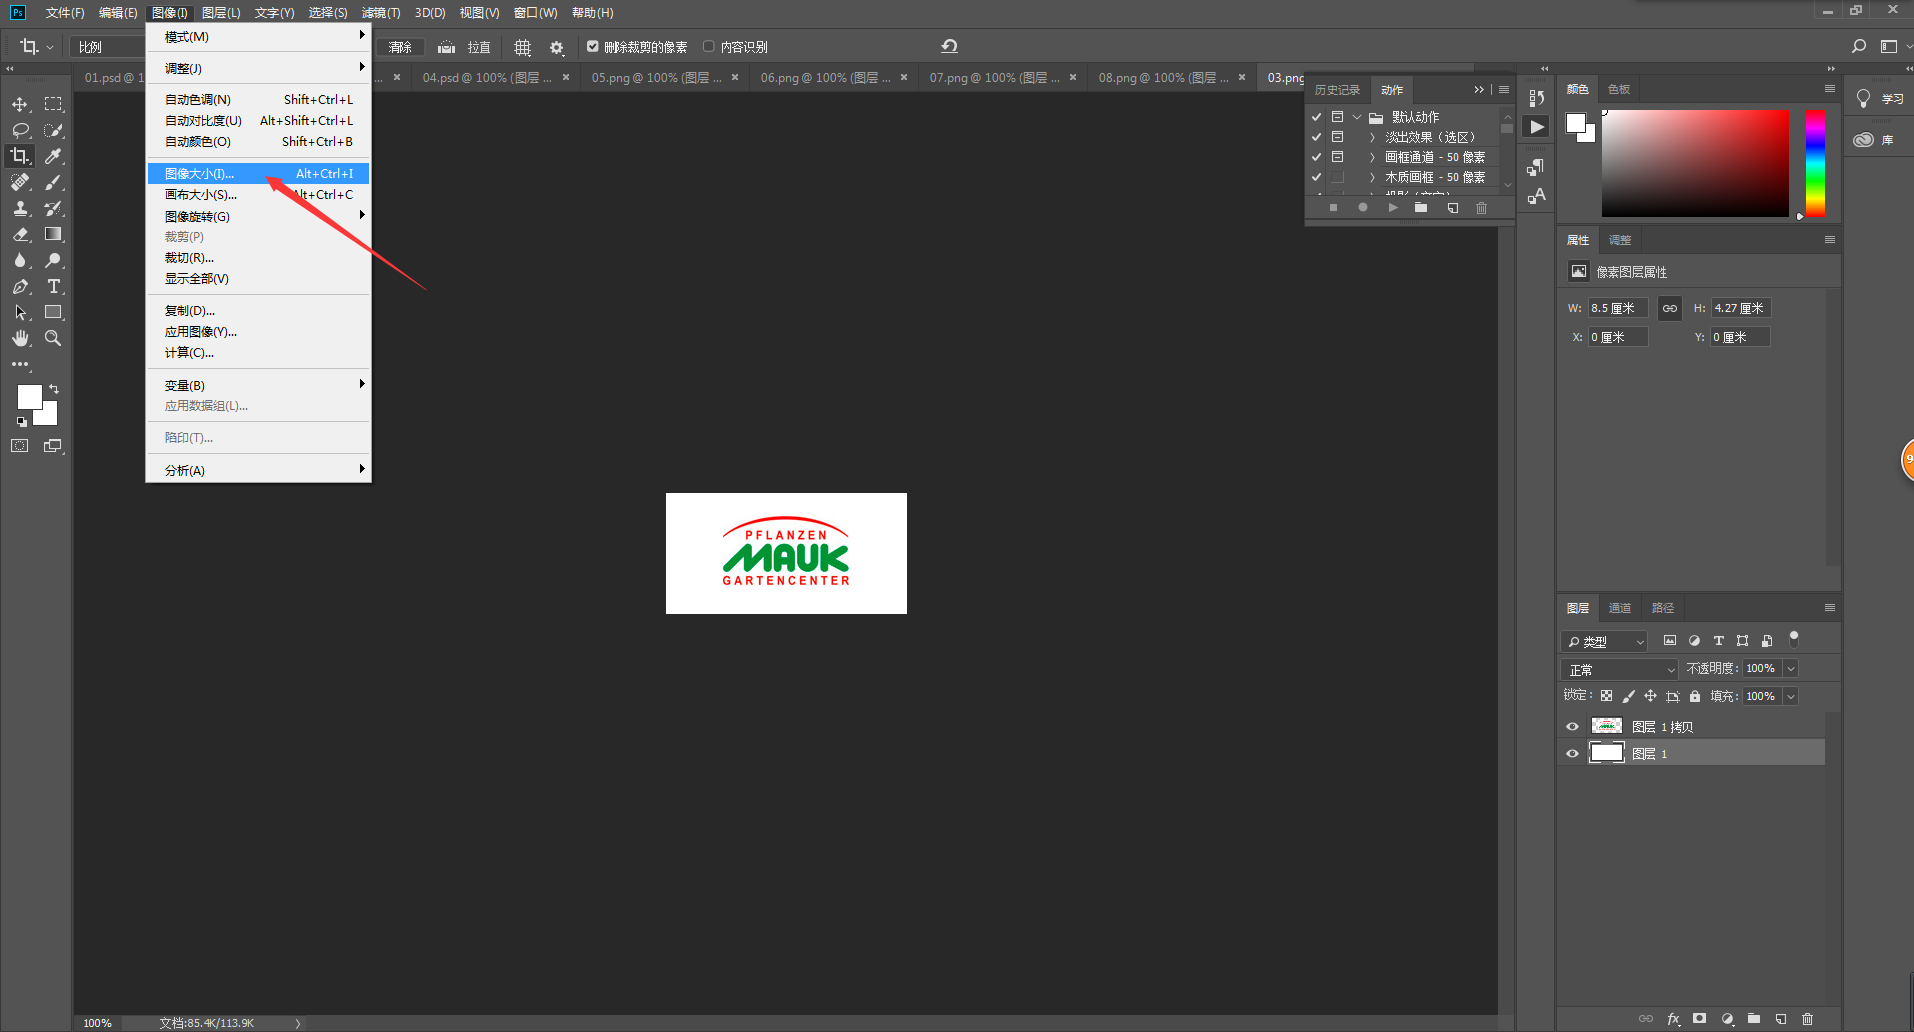The width and height of the screenshot is (1914, 1032).
Task: Select the Horizontal Type tool
Action: [x=53, y=286]
